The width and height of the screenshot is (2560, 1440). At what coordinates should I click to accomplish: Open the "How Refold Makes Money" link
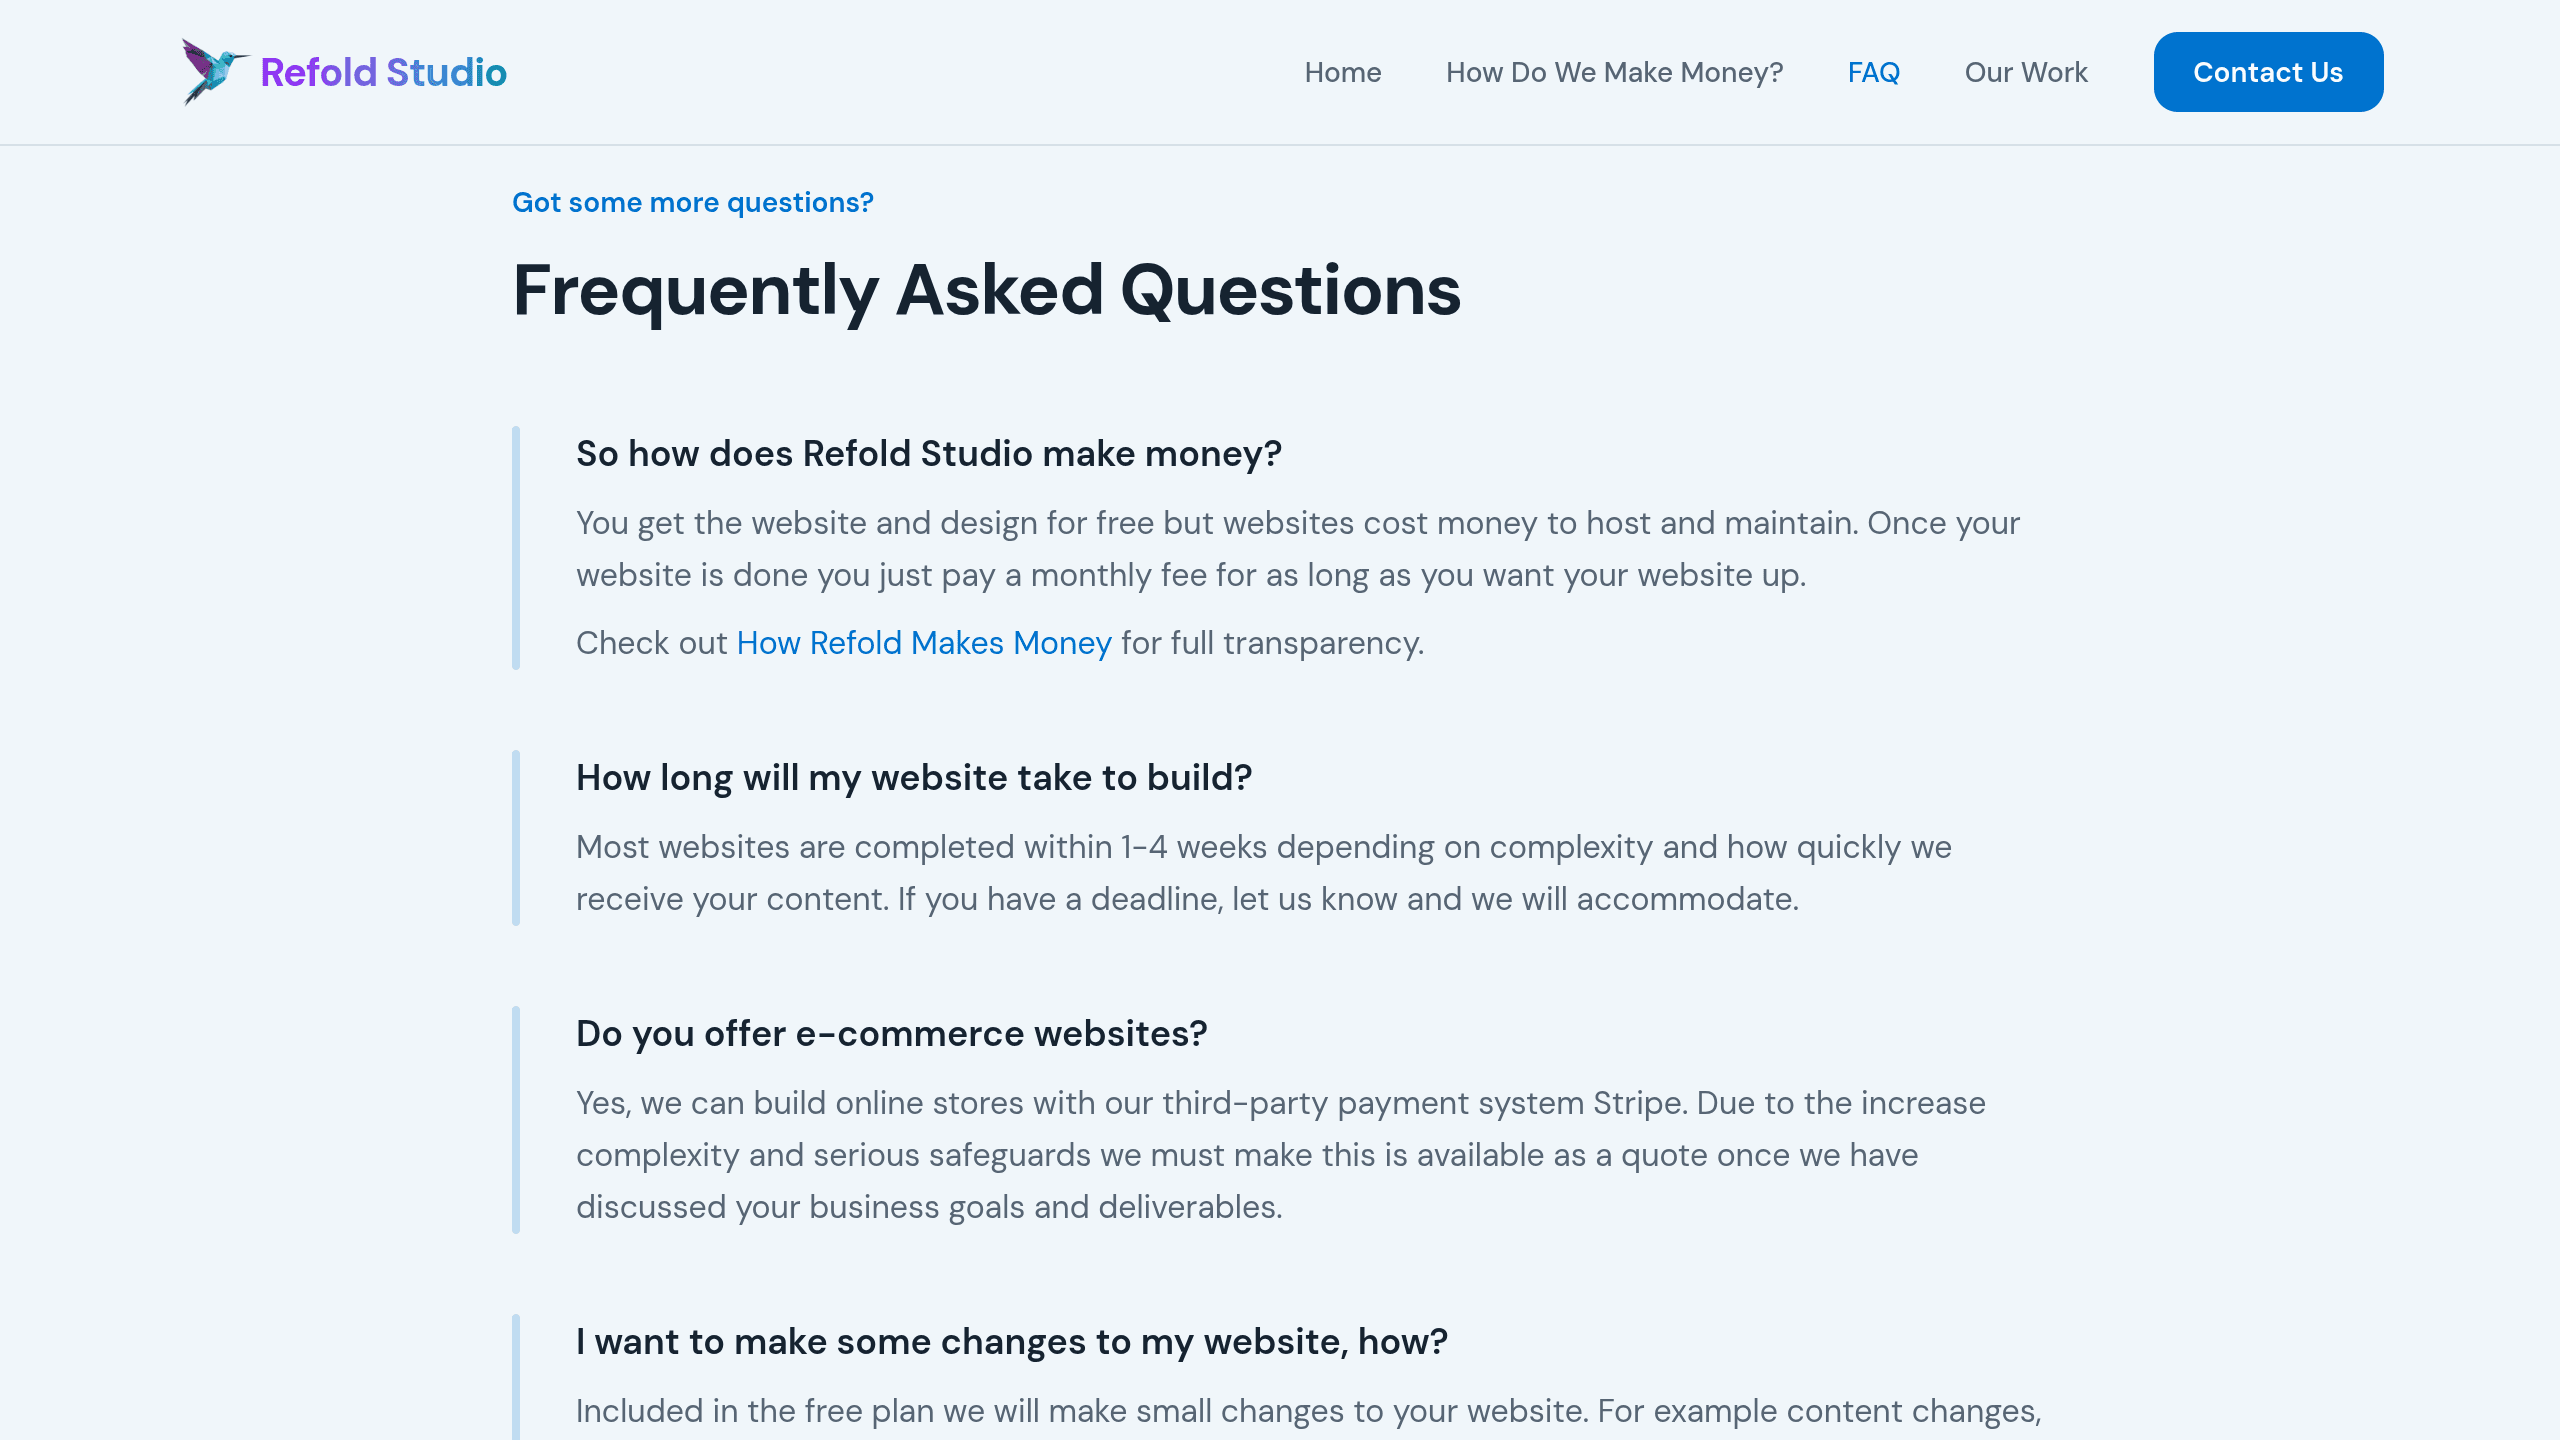[923, 642]
